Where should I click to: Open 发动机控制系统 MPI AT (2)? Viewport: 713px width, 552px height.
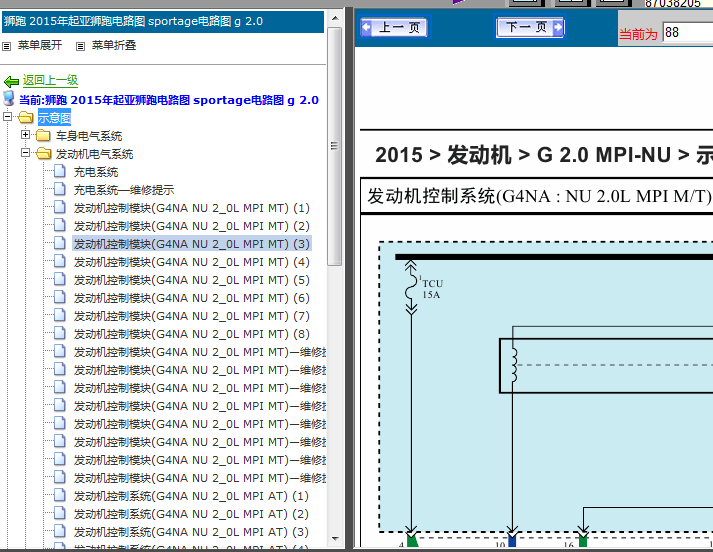(x=191, y=514)
